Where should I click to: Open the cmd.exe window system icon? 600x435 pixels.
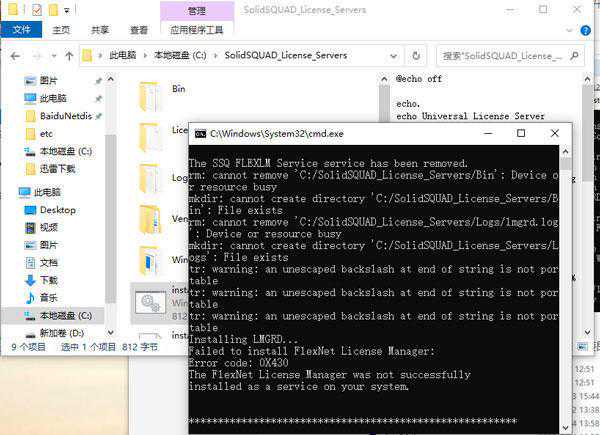pyautogui.click(x=200, y=133)
